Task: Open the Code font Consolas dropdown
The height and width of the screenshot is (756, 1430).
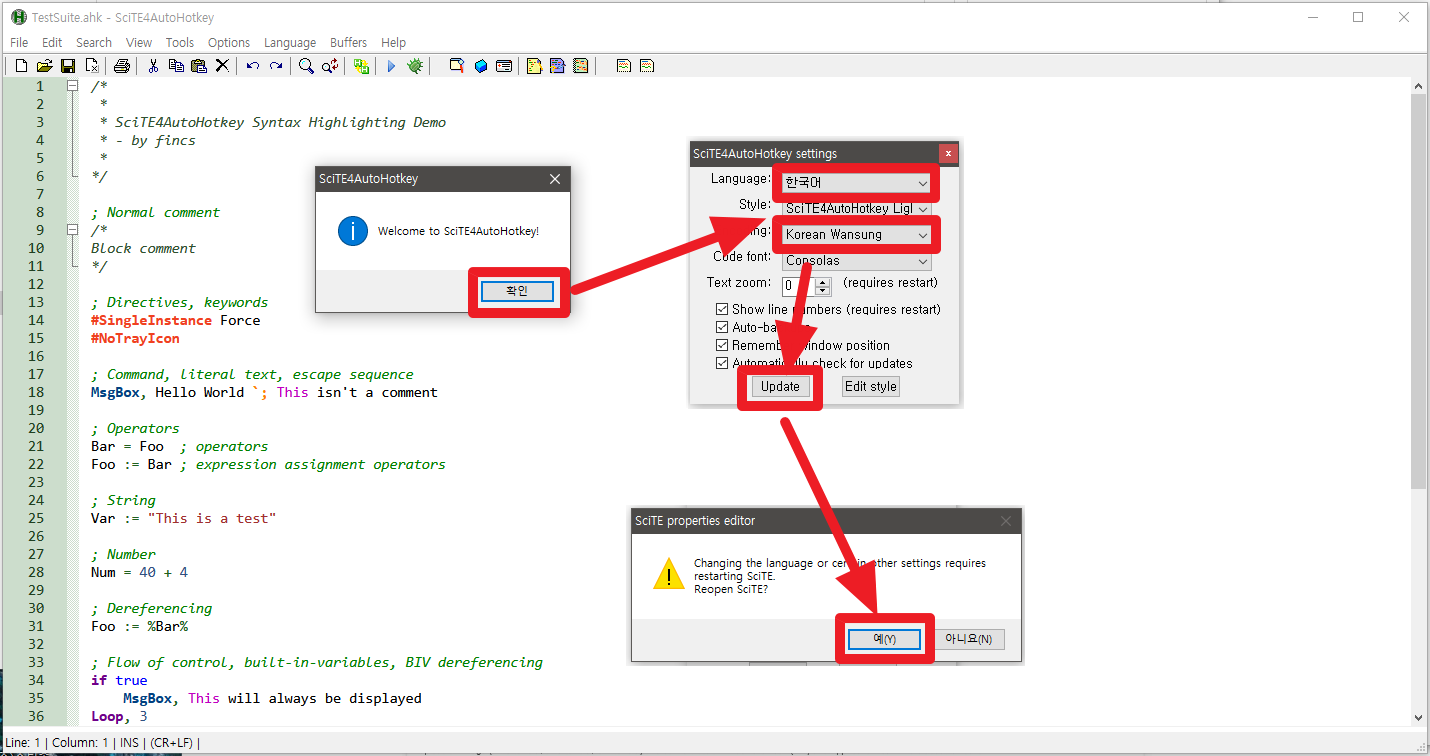Action: tap(856, 261)
